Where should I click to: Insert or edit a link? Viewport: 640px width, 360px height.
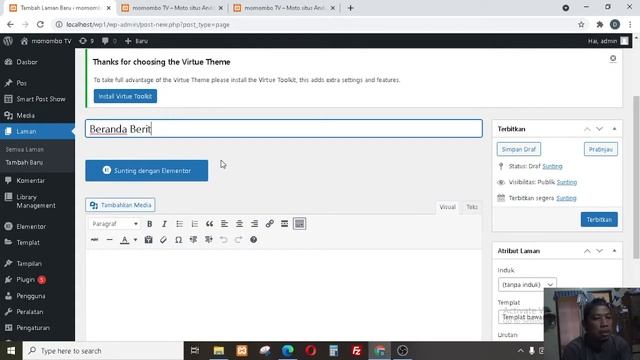click(x=269, y=224)
